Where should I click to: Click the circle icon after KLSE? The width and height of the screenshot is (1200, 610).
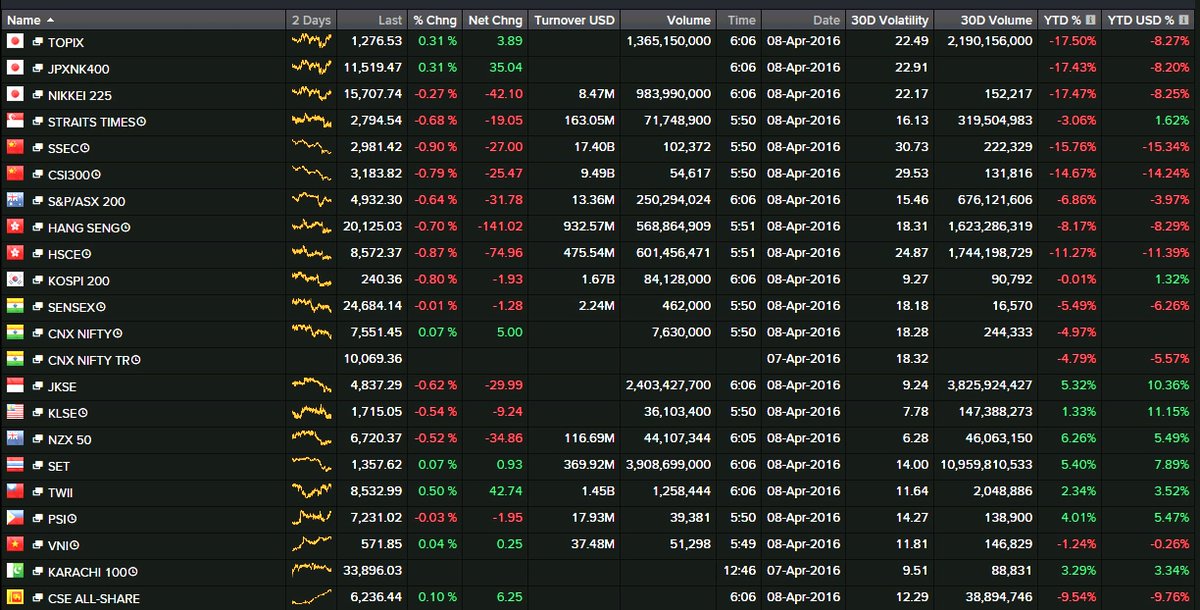83,413
